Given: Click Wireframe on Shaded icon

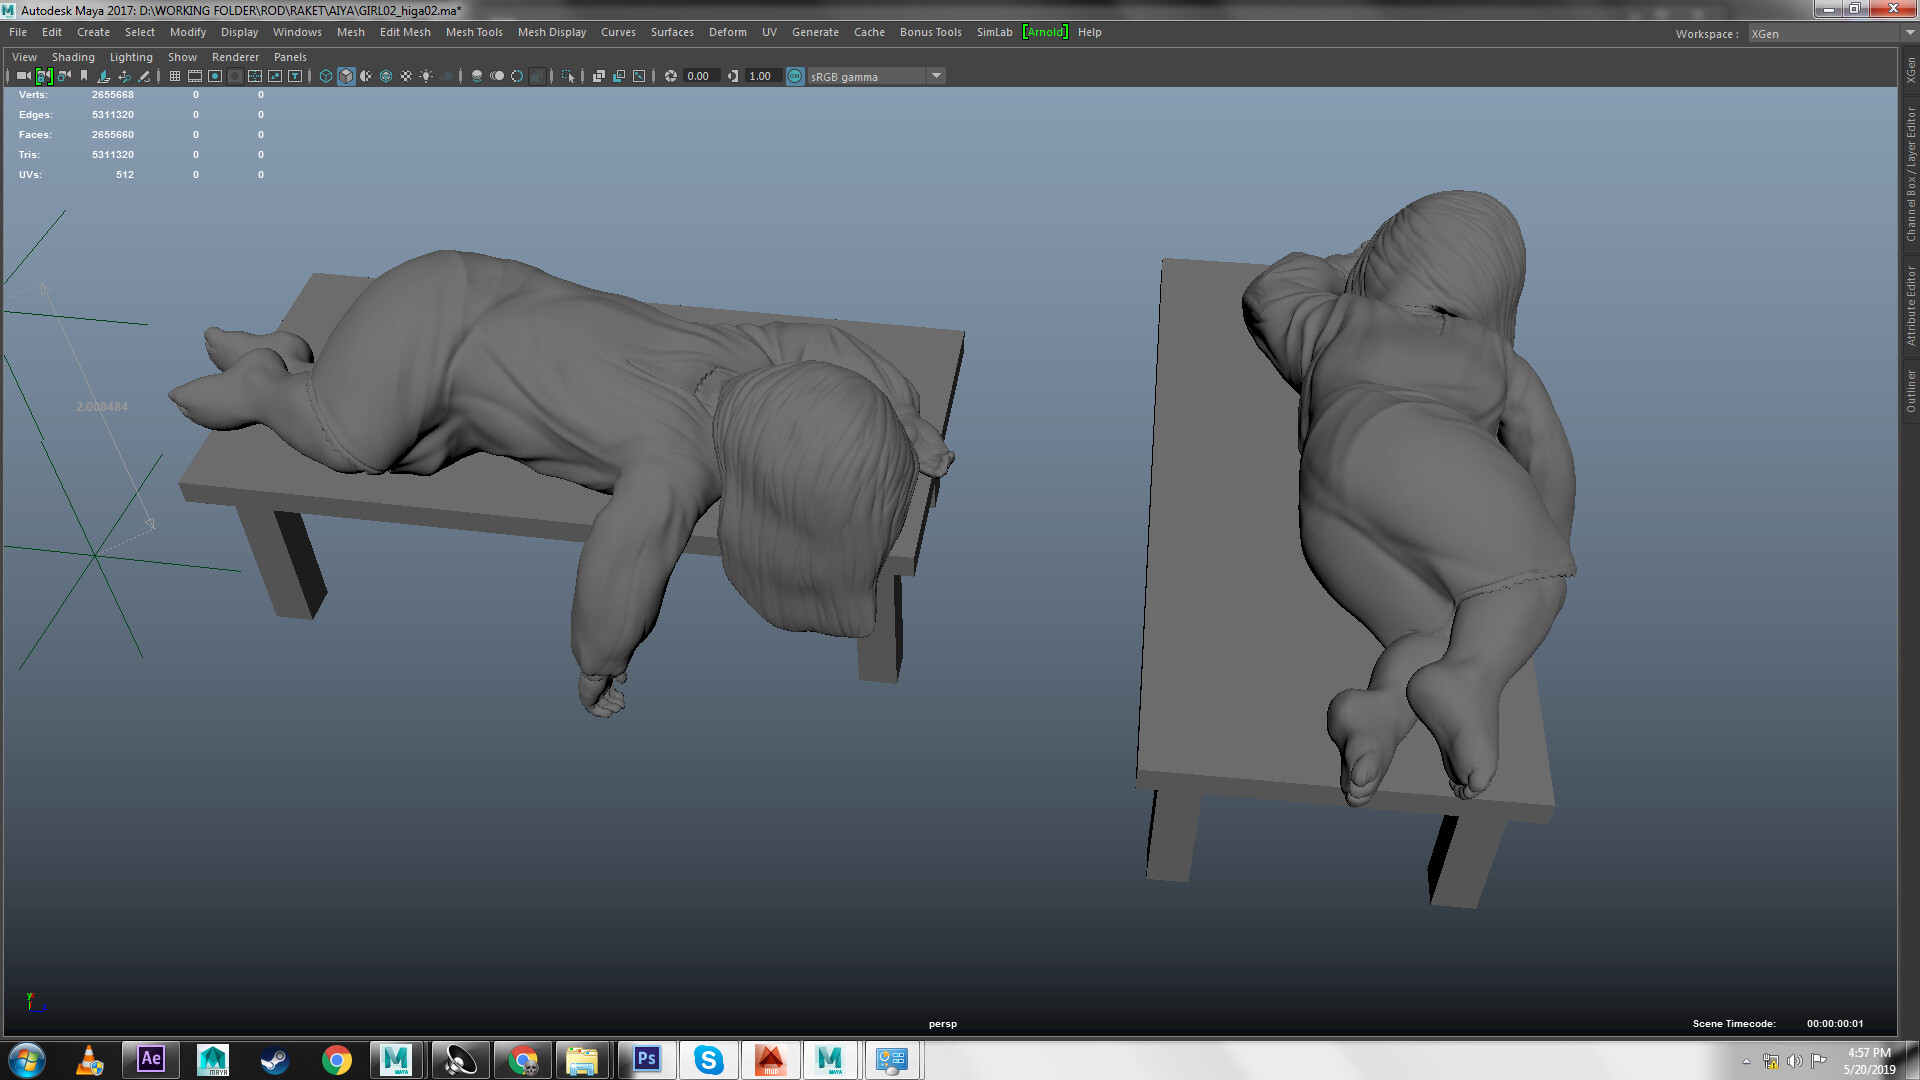Looking at the screenshot, I should pyautogui.click(x=386, y=76).
